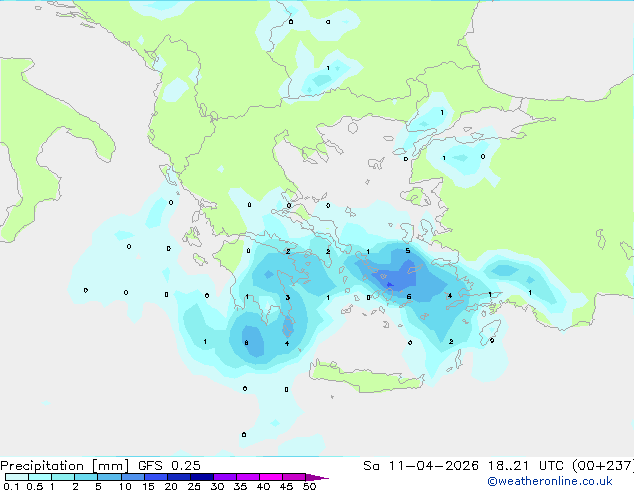Select the 40–45 mm magenta legend swatch
The image size is (634, 490).
pyautogui.click(x=271, y=477)
